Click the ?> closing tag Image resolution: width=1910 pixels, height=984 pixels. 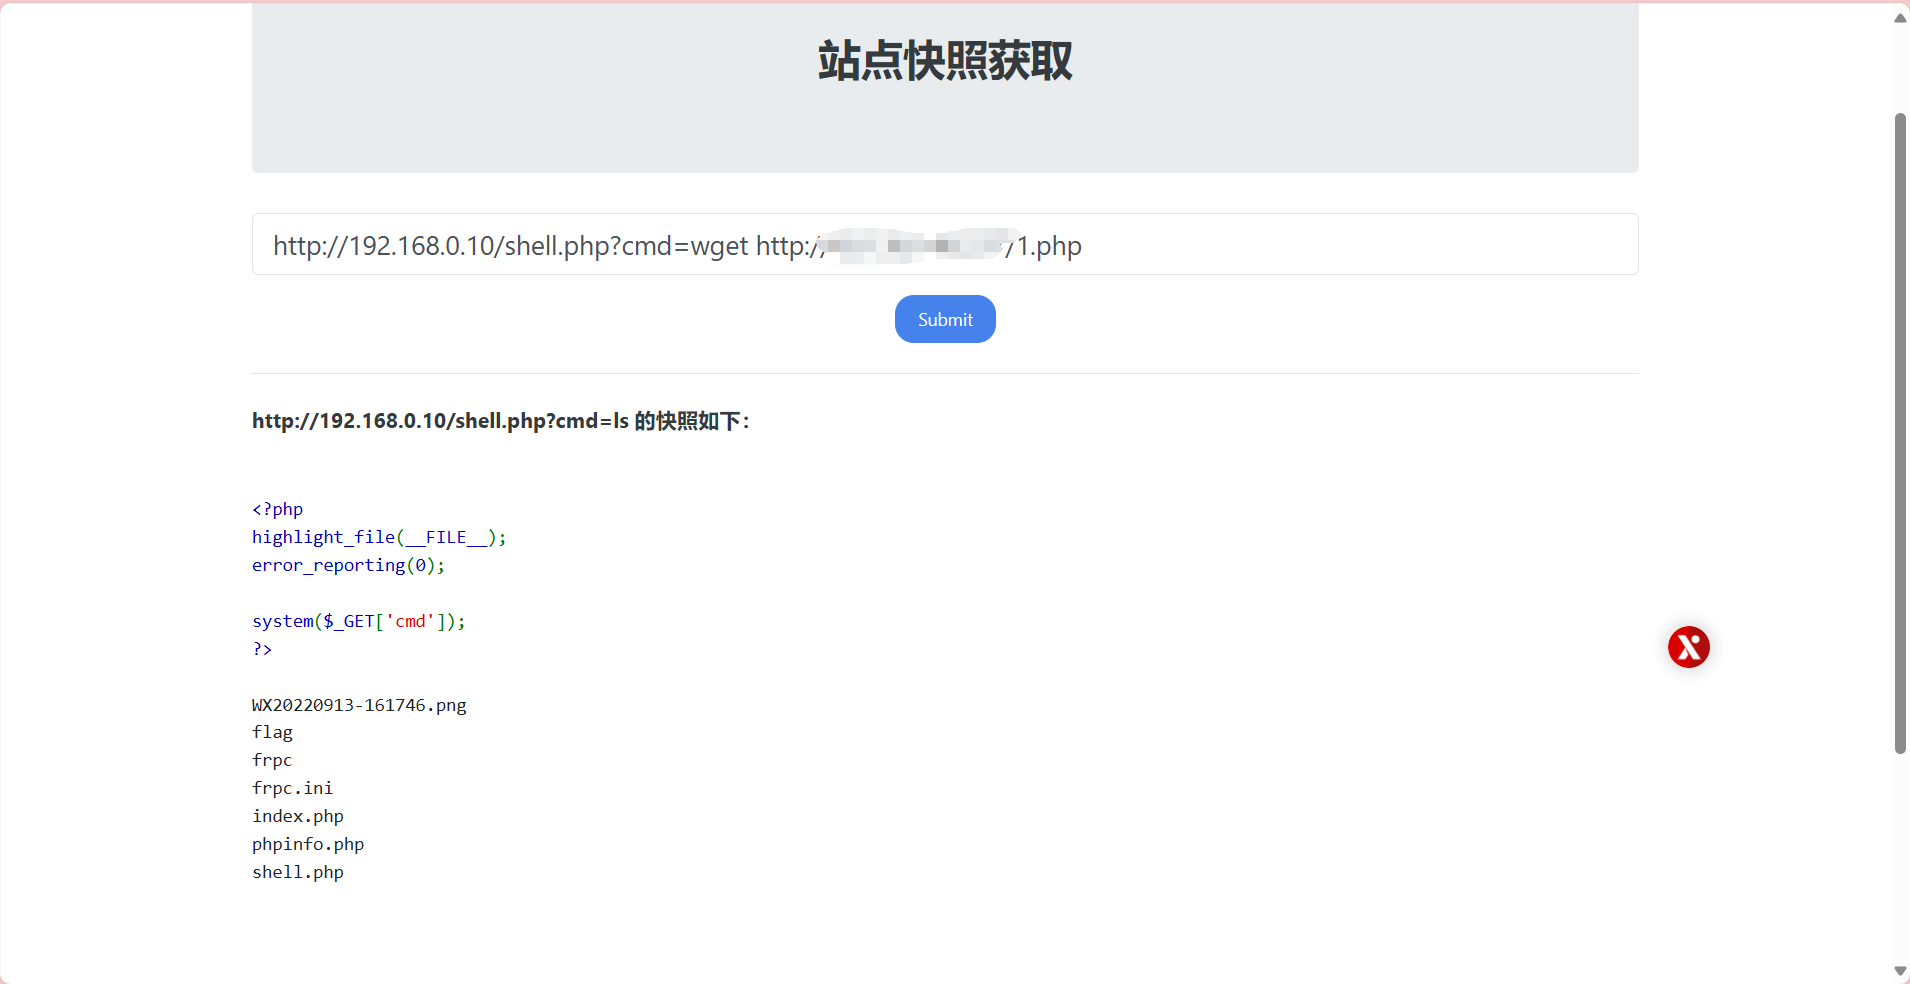coord(262,649)
